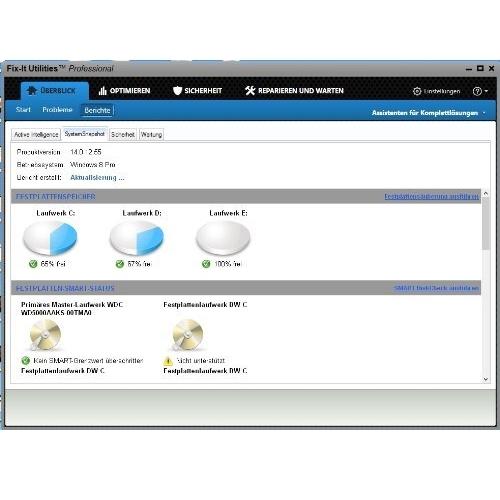Select the Active Intelligence report tab

[x=36, y=135]
